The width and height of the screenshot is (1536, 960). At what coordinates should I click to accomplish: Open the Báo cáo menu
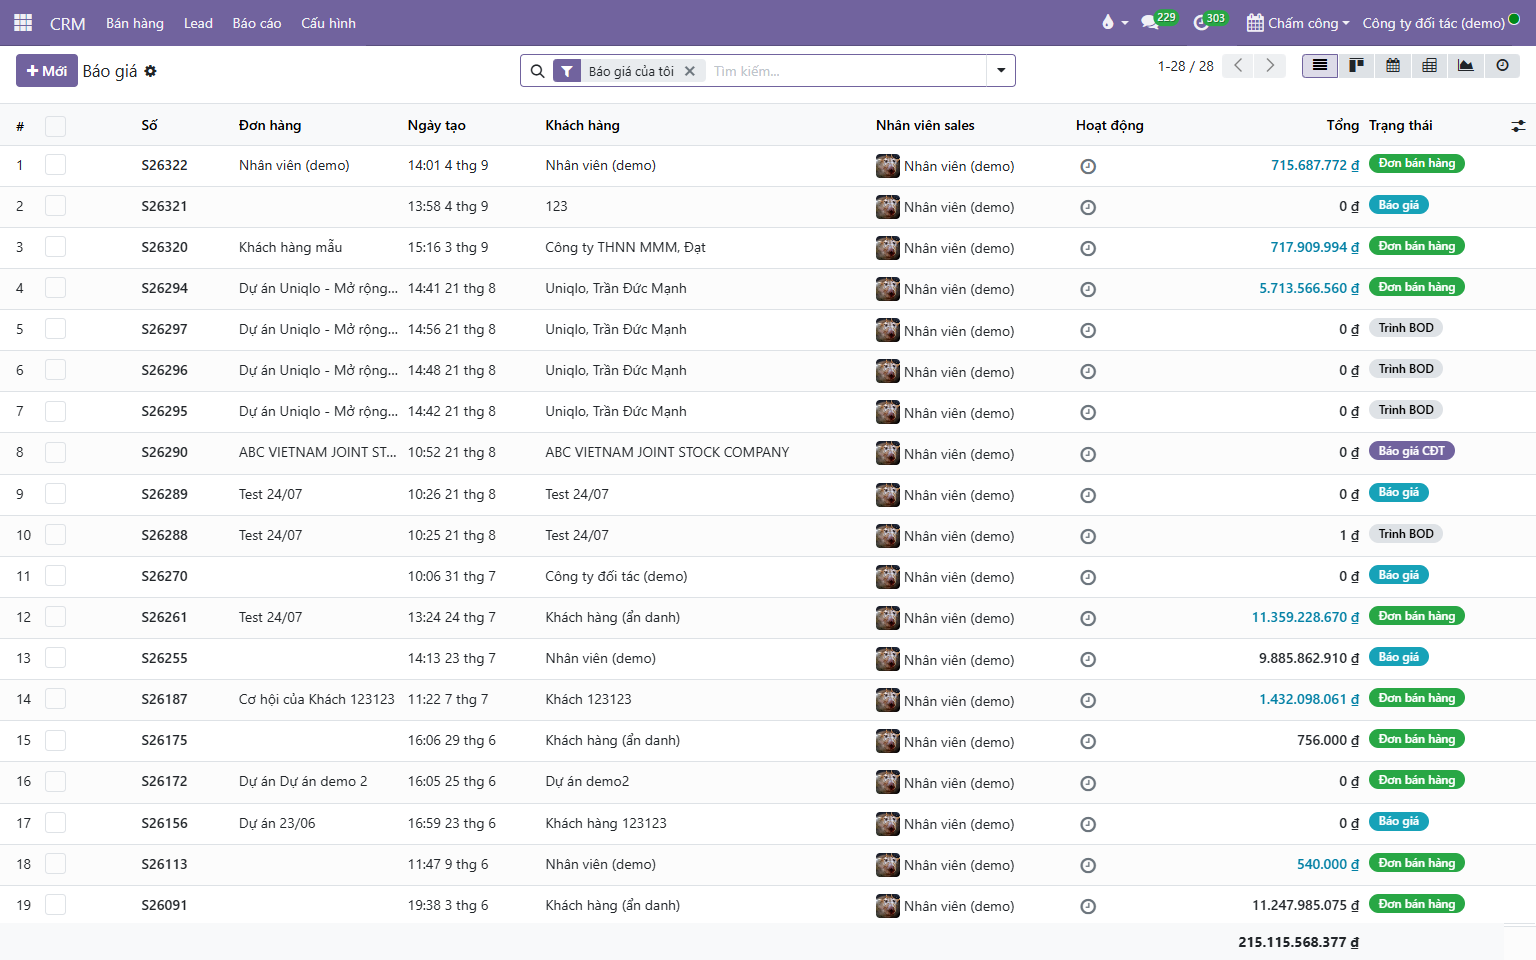pos(257,23)
